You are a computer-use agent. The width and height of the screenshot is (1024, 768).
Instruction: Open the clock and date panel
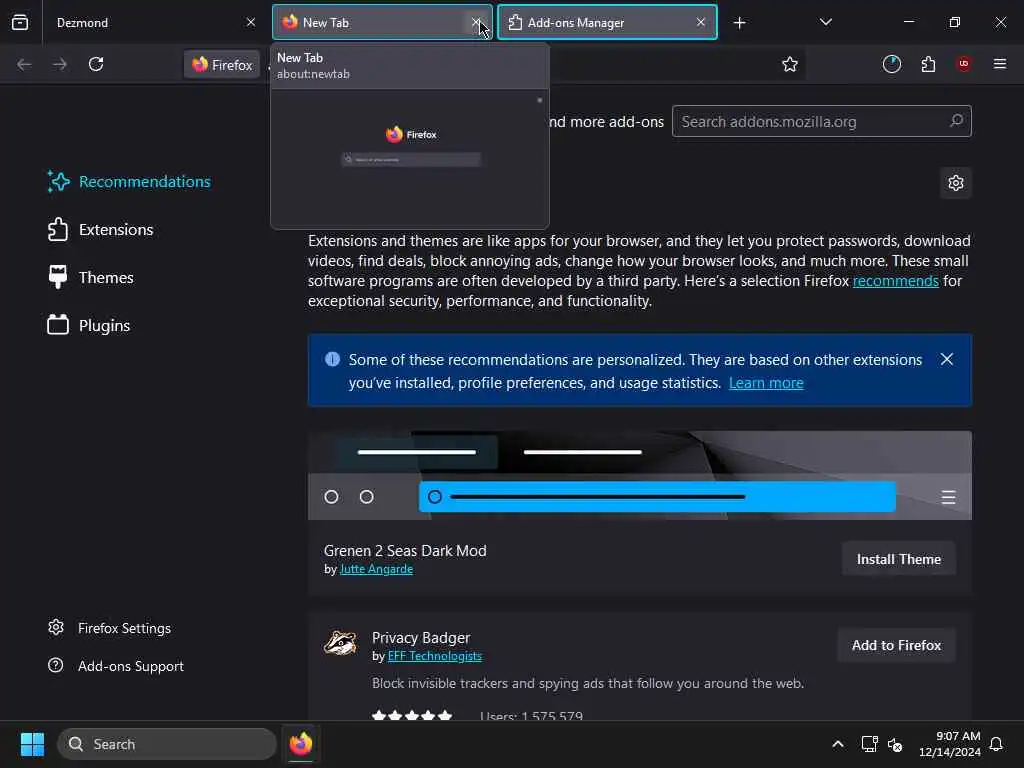click(x=950, y=744)
